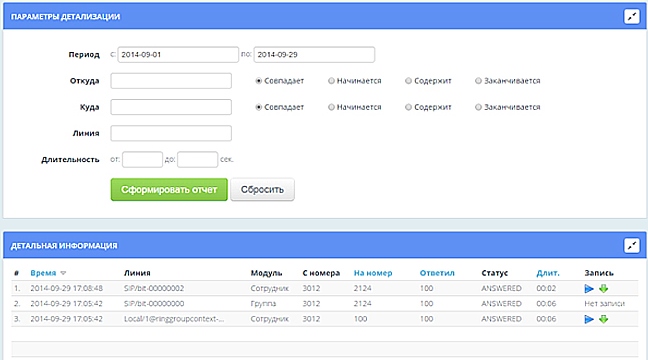Image resolution: width=648 pixels, height=360 pixels.
Task: Select Содержит for Куда
Action: click(408, 107)
